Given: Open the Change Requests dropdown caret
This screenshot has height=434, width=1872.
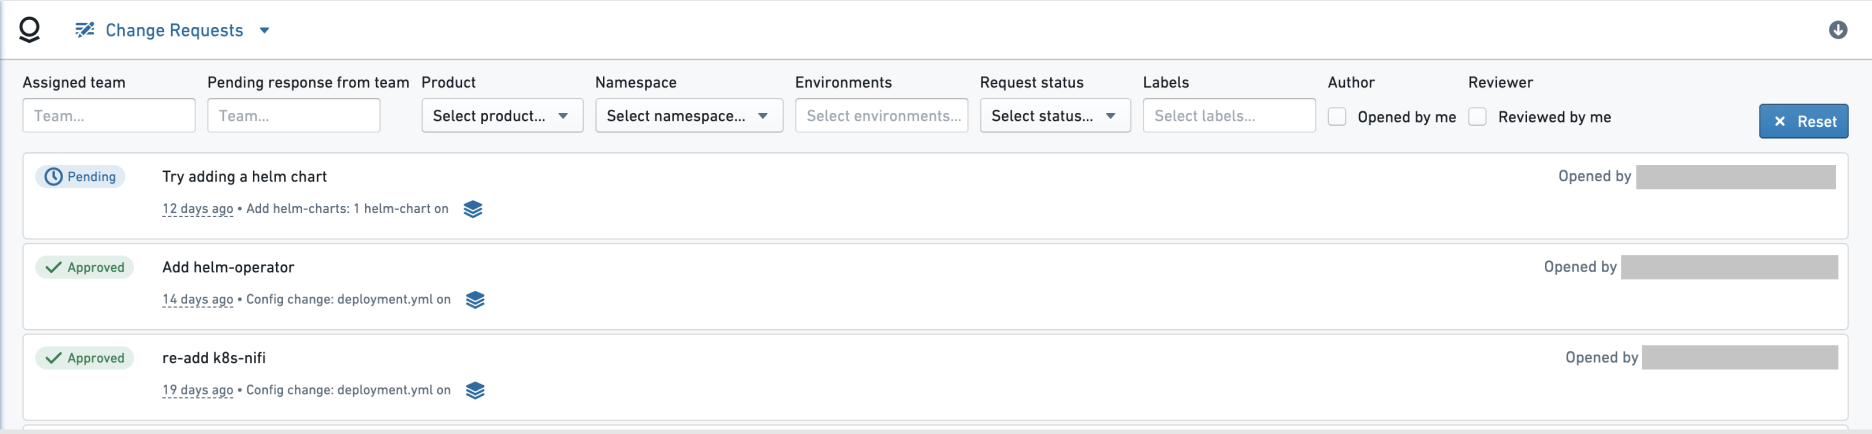Looking at the screenshot, I should tap(264, 30).
